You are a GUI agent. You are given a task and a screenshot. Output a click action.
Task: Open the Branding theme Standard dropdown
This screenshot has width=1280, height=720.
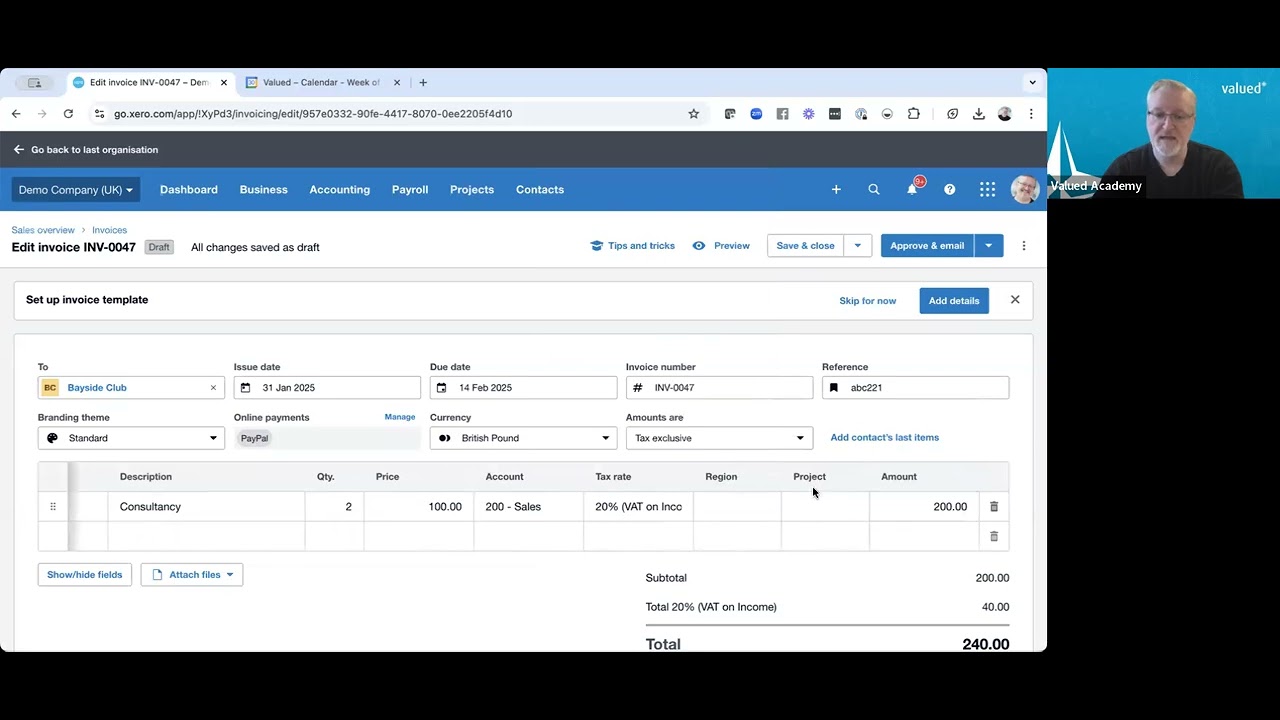click(132, 438)
